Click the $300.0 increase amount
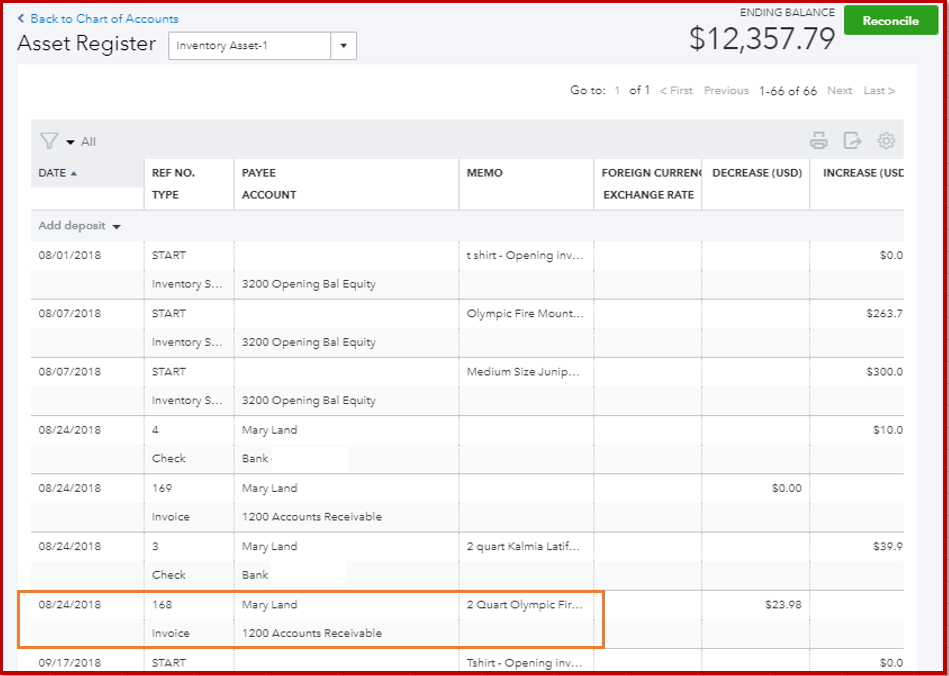949x676 pixels. pyautogui.click(x=885, y=372)
